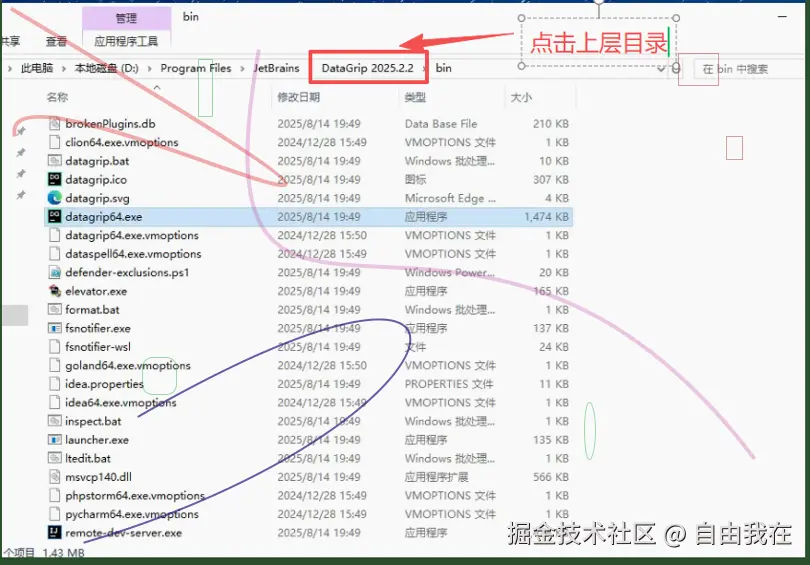Open the 应用程序工具 tab

[x=126, y=41]
